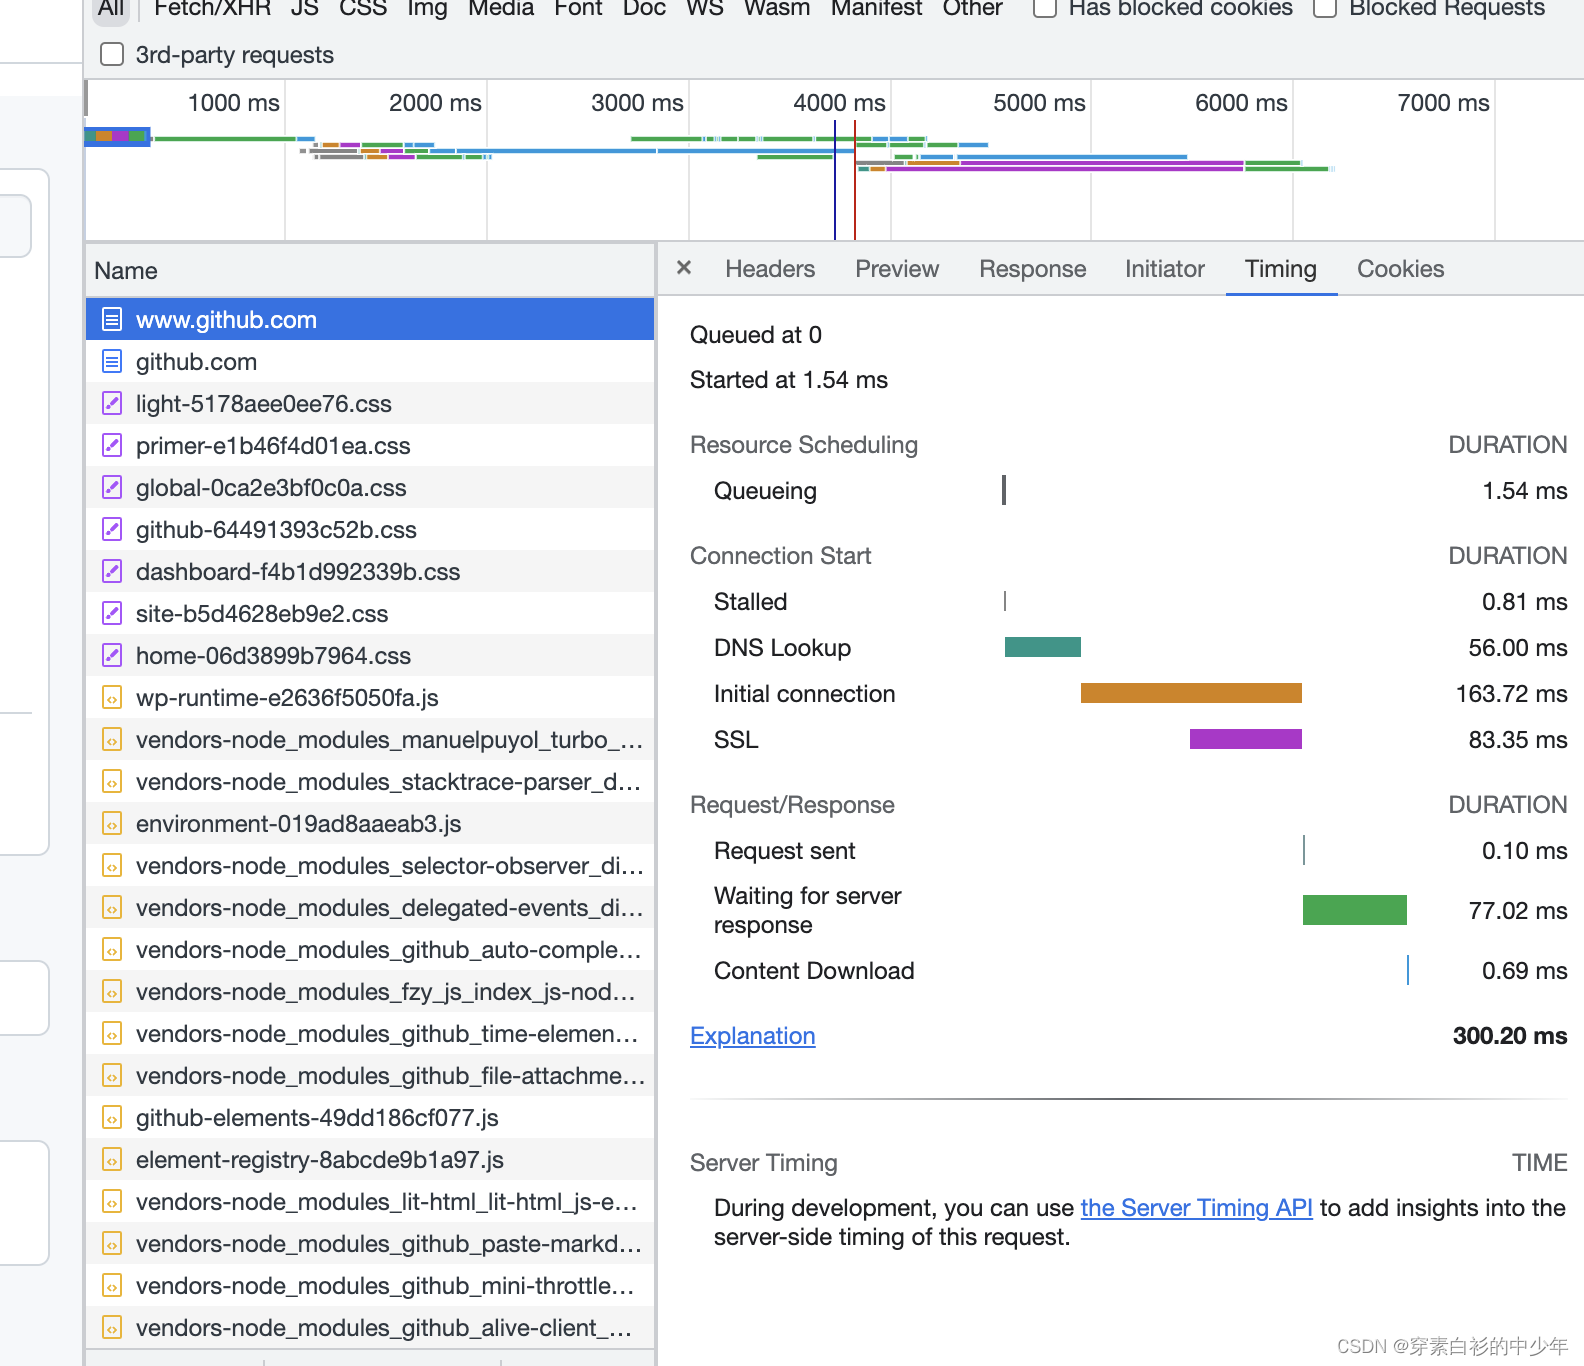Viewport: 1584px width, 1366px height.
Task: Click the document icon beside github.com
Action: tap(112, 362)
